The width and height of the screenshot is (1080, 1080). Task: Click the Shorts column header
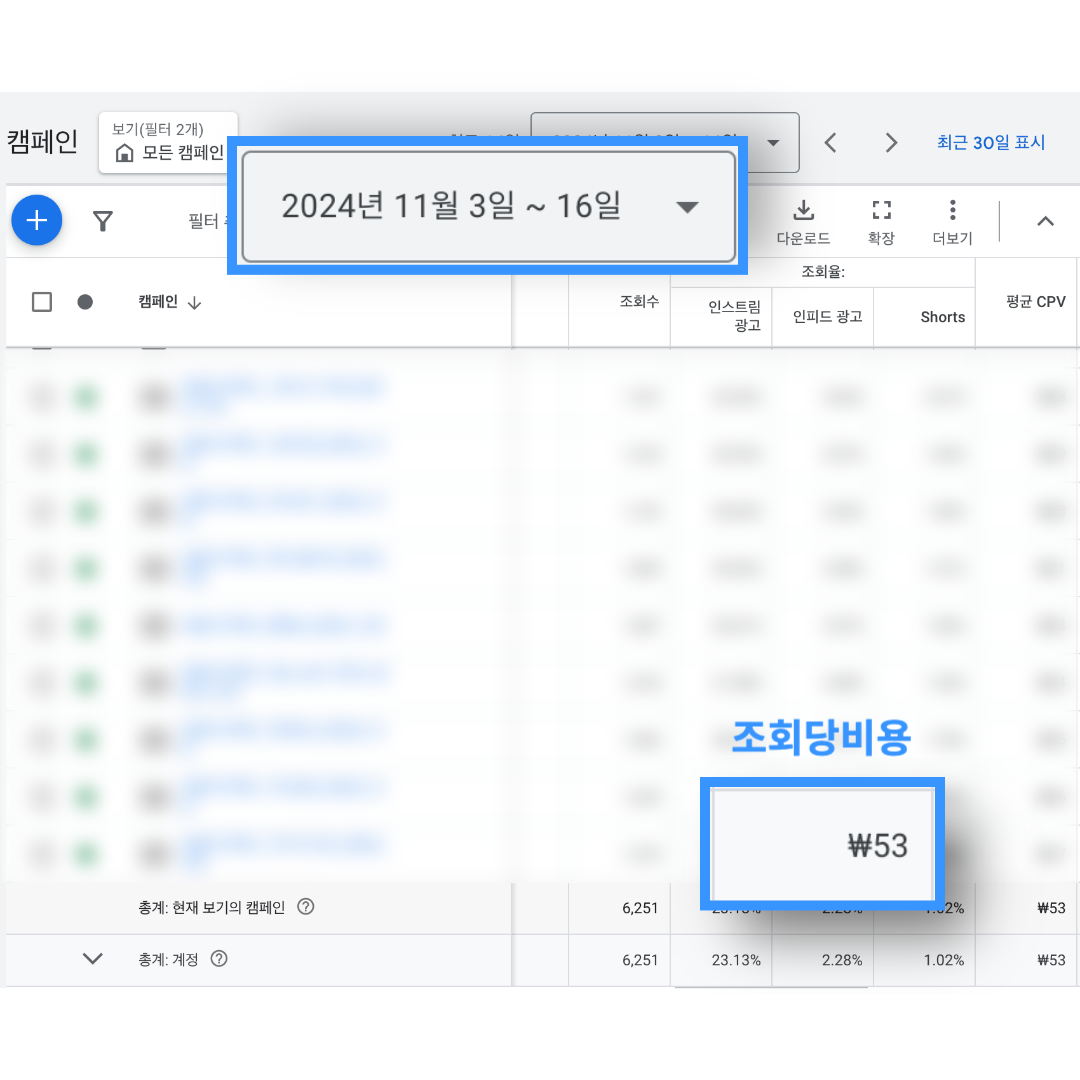click(x=942, y=317)
